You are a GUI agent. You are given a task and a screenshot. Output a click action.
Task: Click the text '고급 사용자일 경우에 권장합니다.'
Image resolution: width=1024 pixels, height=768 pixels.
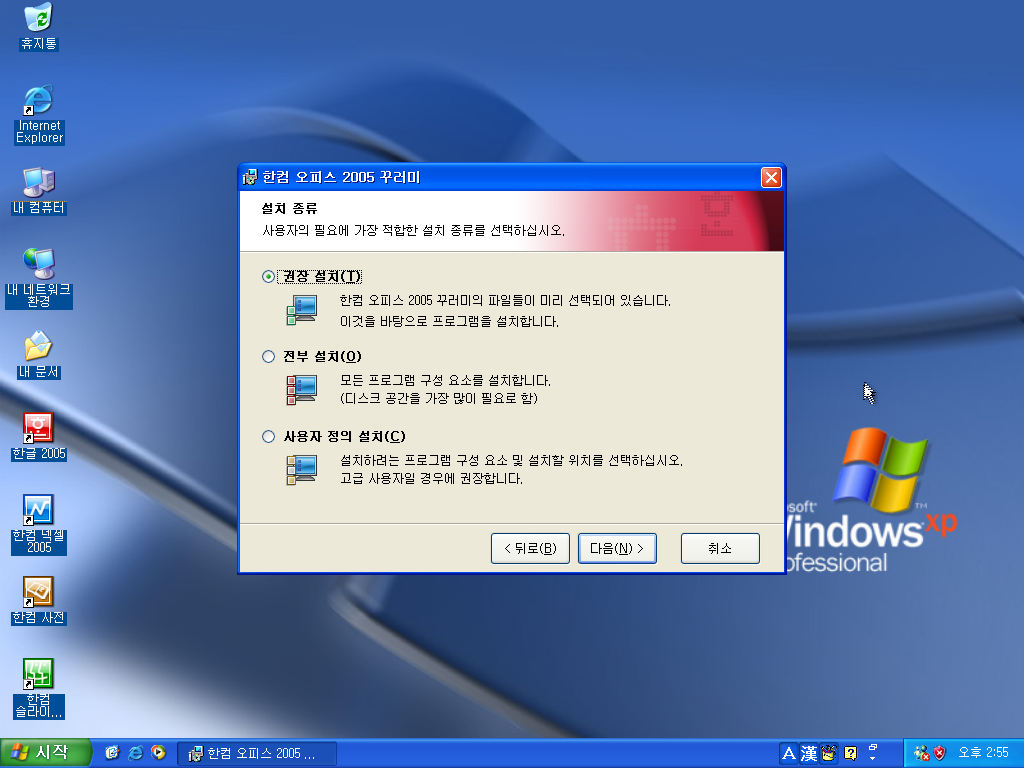point(432,479)
